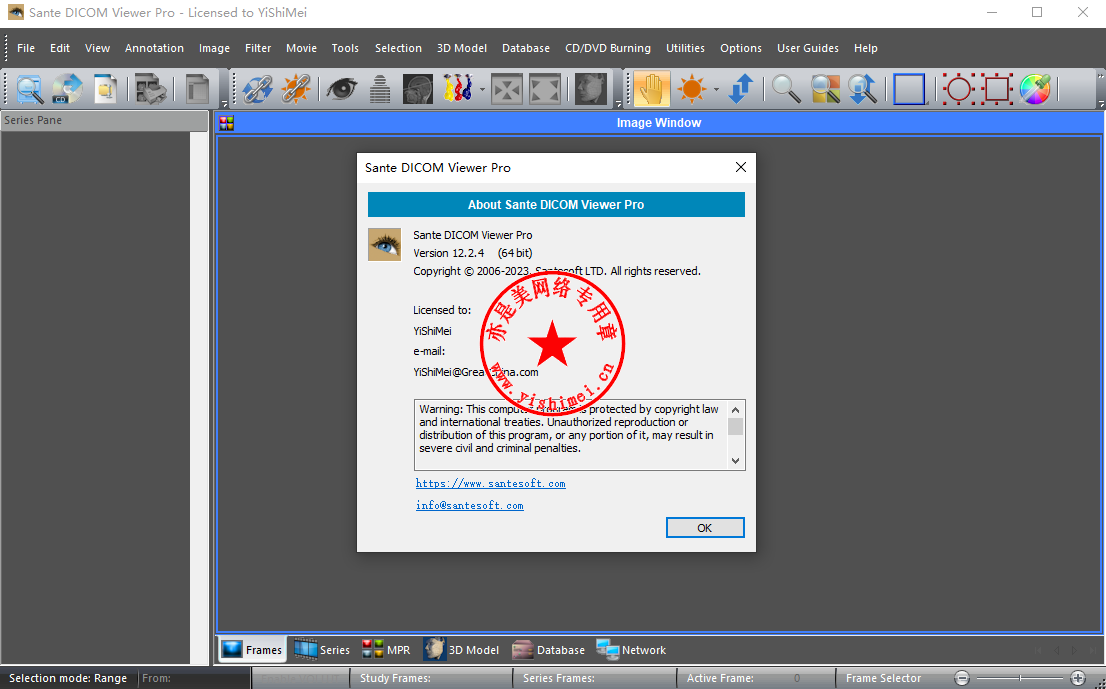The height and width of the screenshot is (689, 1106).
Task: Click the 'Selection mode: Range' status text
Action: [68, 678]
